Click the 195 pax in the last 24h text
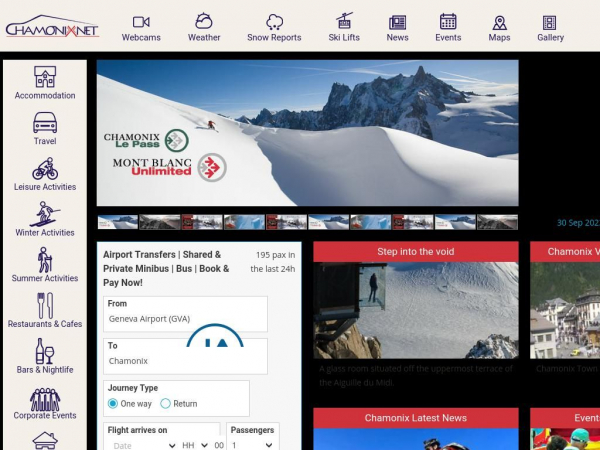Viewport: 600px width, 450px height. click(273, 262)
